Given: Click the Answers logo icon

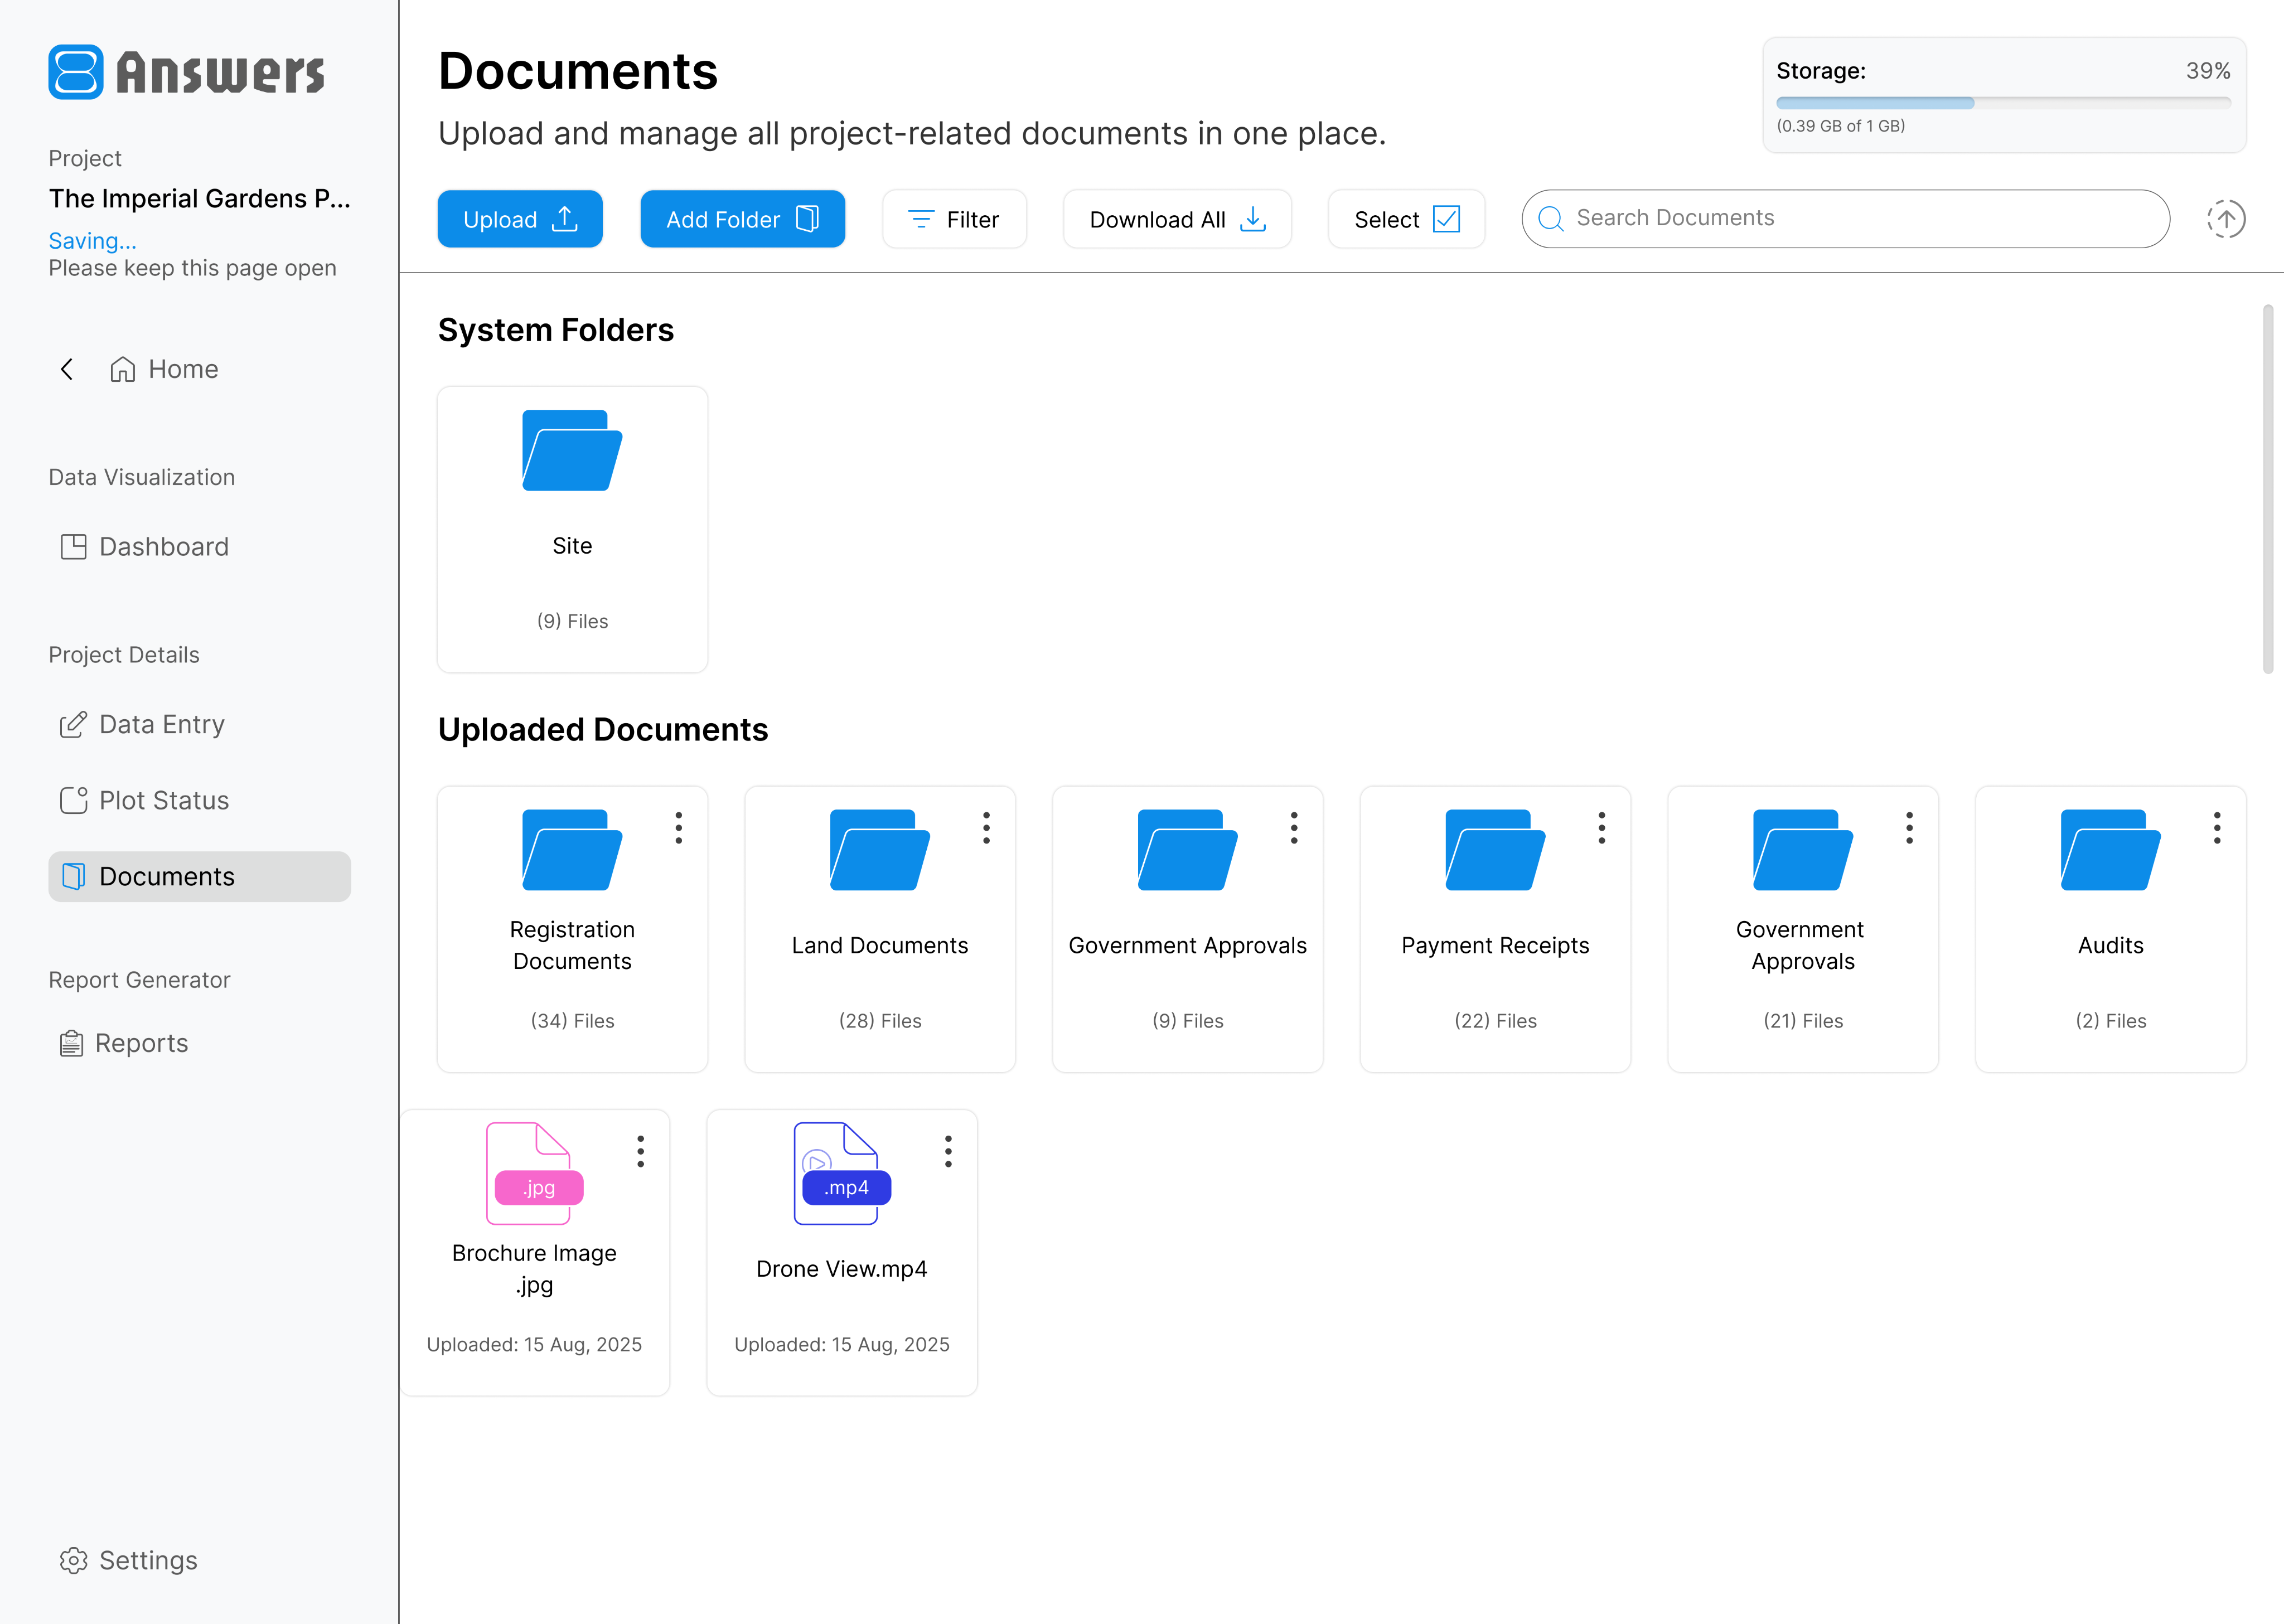Looking at the screenshot, I should (x=76, y=72).
